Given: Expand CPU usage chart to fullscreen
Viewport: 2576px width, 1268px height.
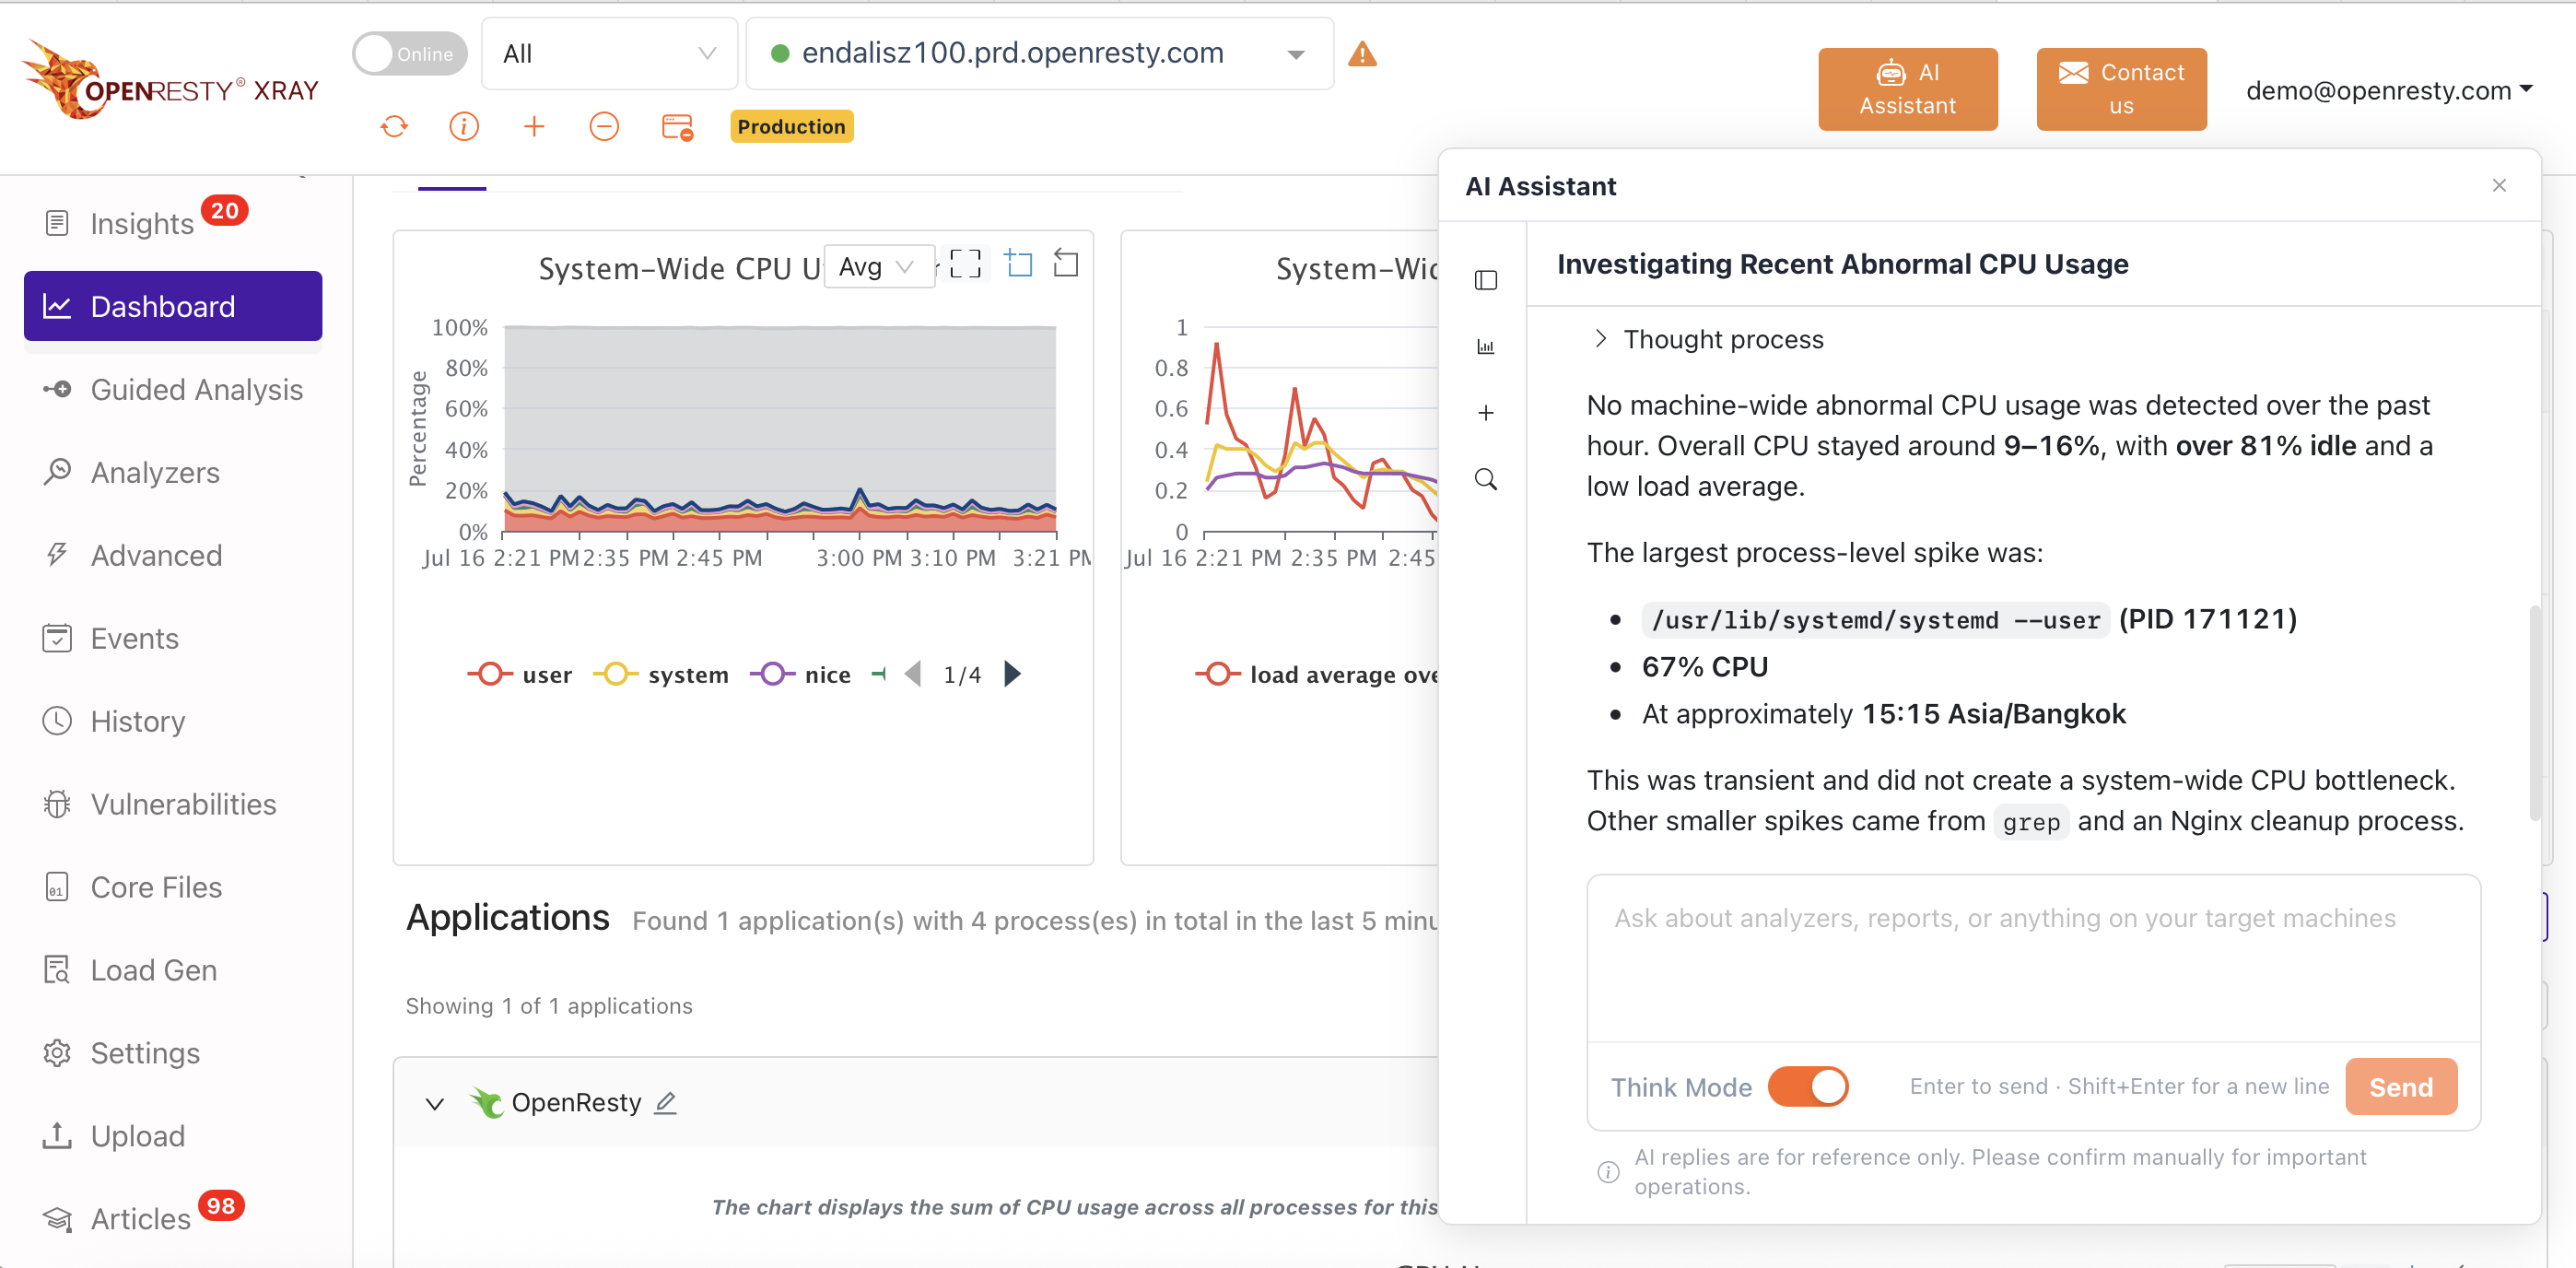Looking at the screenshot, I should [965, 265].
